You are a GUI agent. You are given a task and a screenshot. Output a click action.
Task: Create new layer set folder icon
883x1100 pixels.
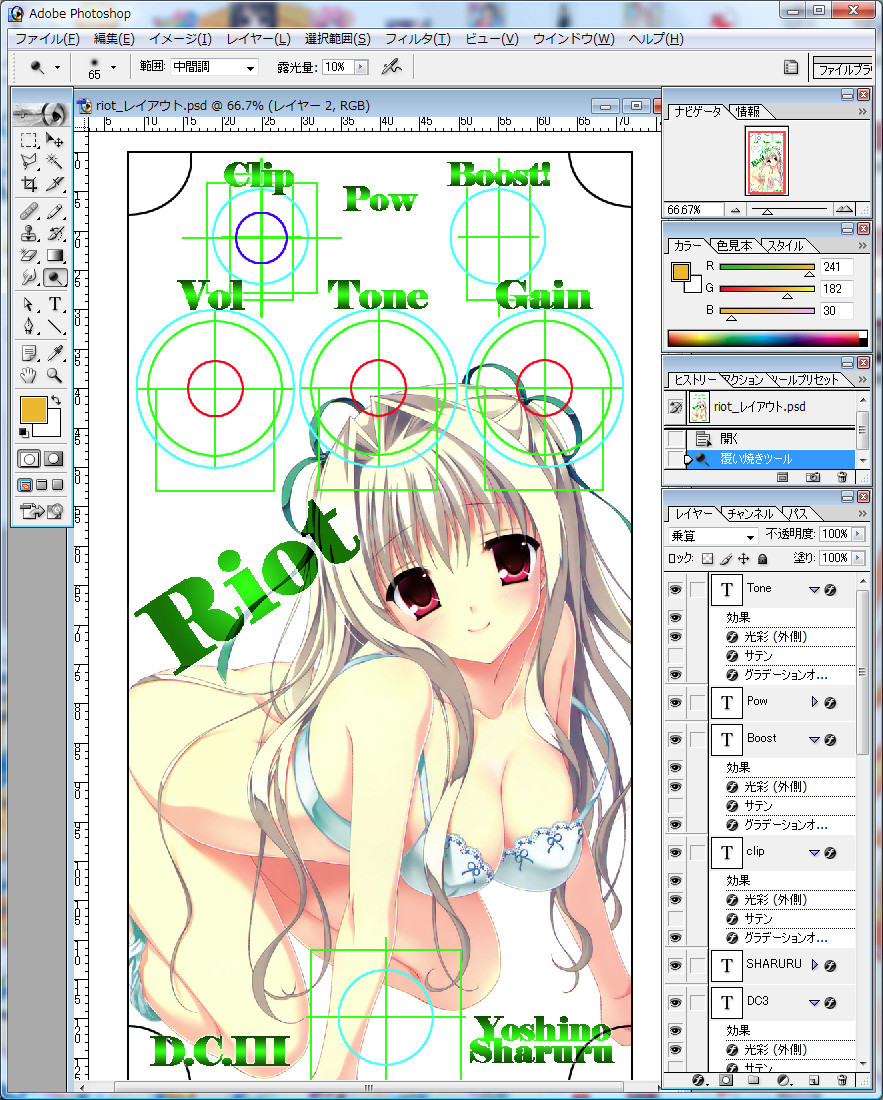pyautogui.click(x=754, y=1081)
